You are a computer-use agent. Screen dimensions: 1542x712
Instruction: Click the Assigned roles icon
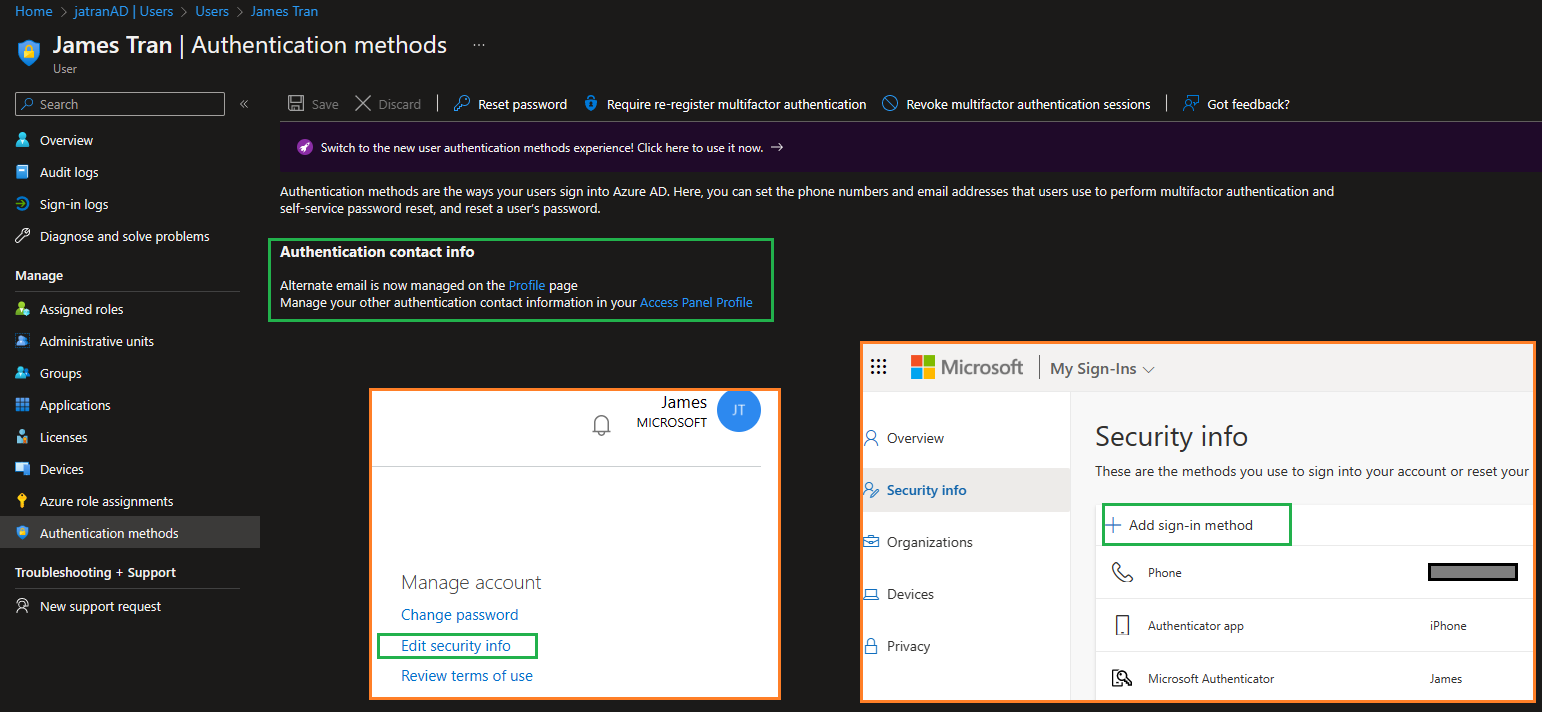(23, 309)
